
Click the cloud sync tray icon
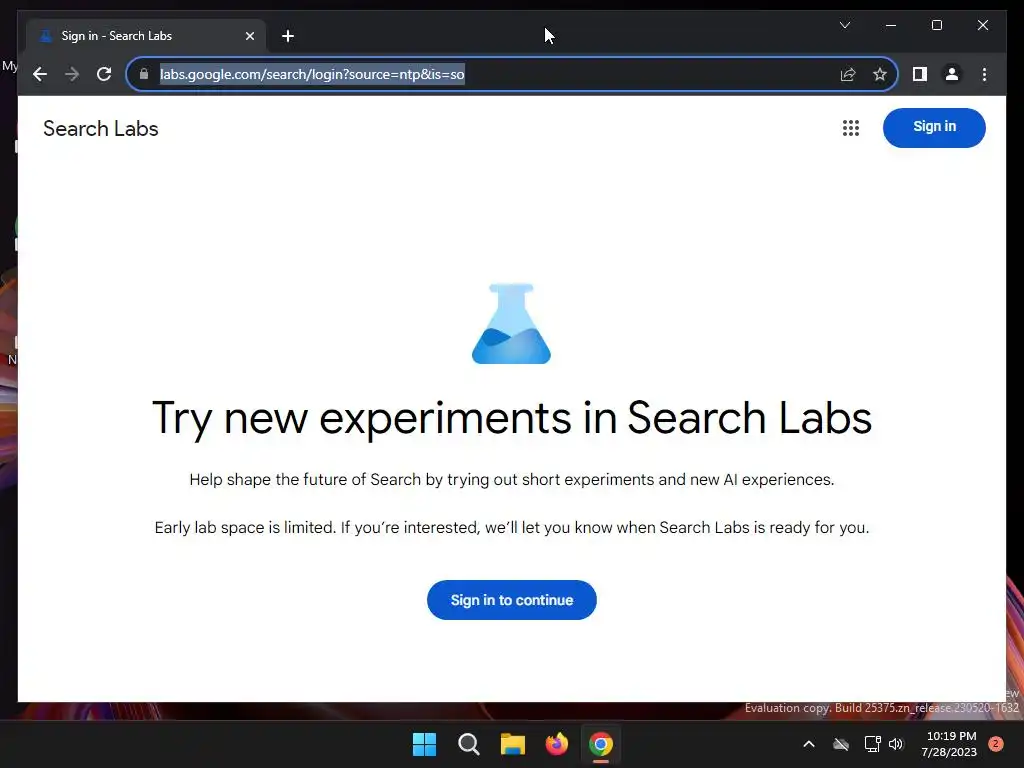[x=841, y=744]
